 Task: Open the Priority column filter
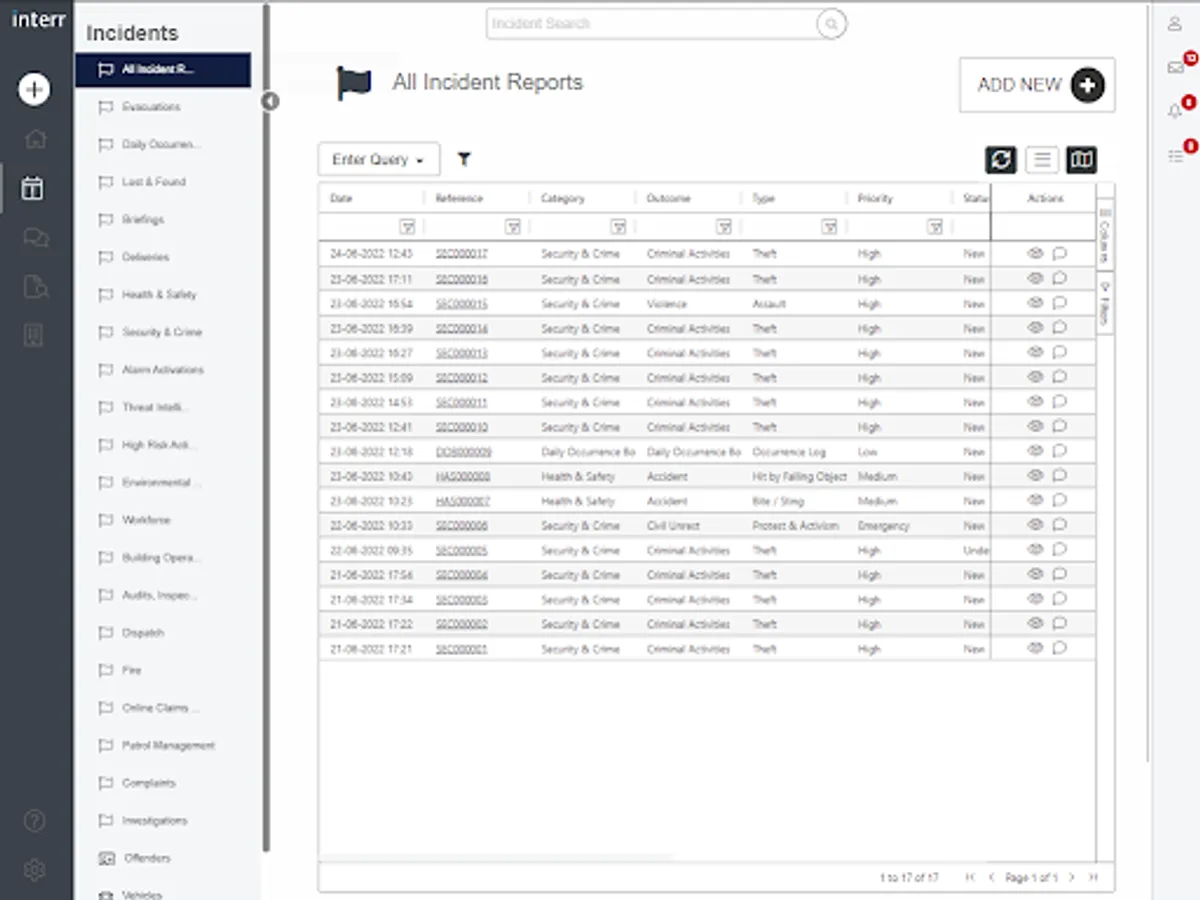935,227
